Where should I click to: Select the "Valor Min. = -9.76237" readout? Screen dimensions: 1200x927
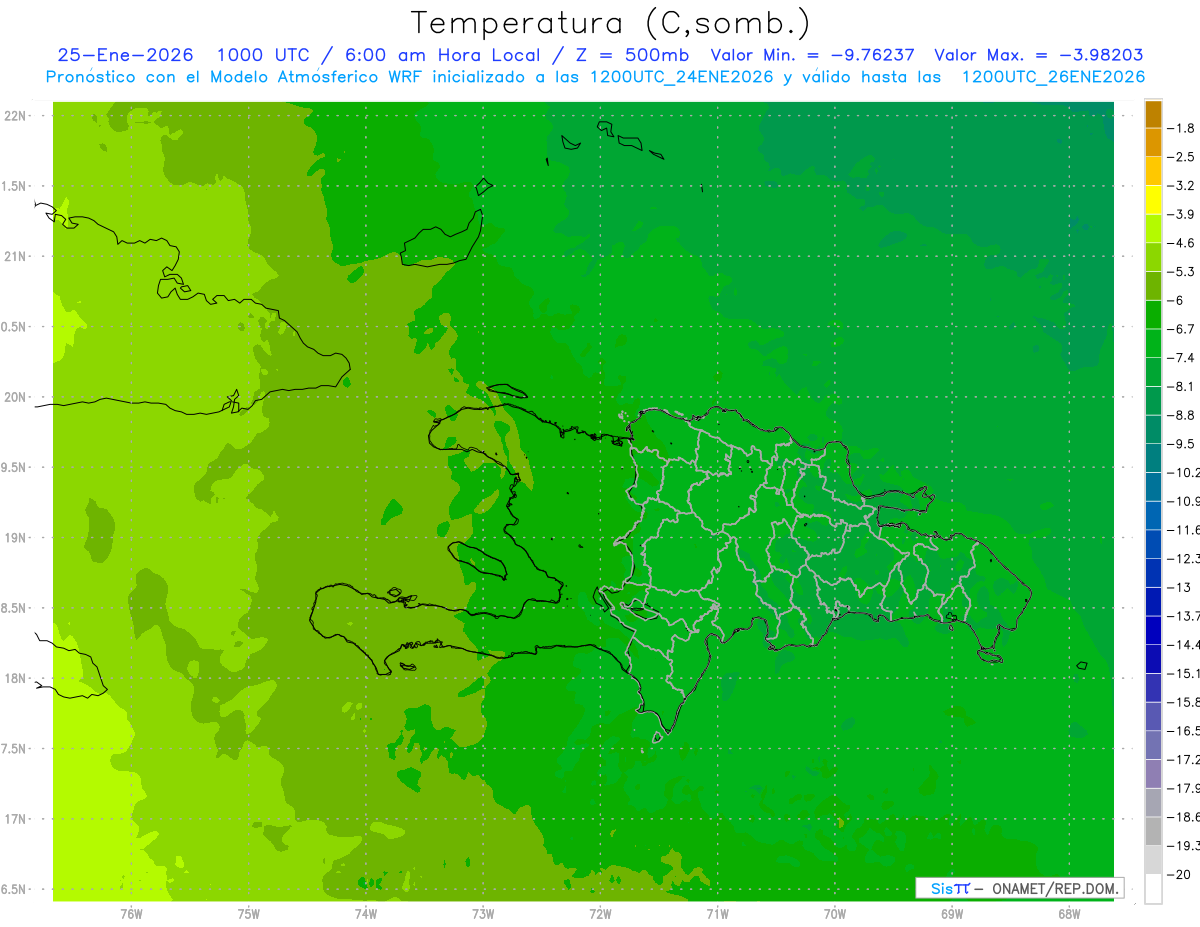pyautogui.click(x=812, y=55)
